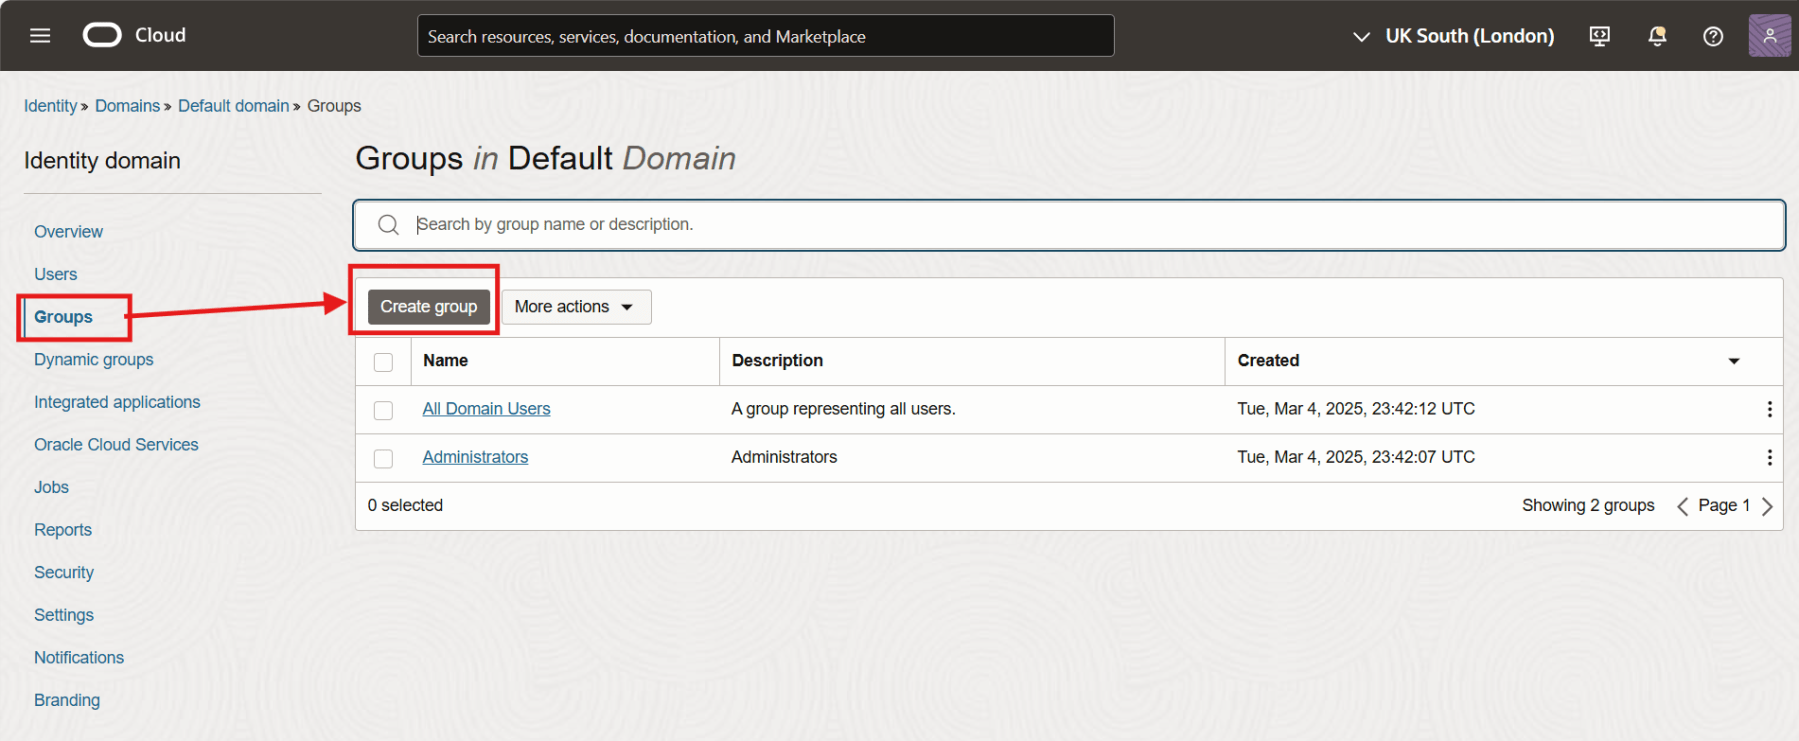This screenshot has width=1799, height=741.
Task: Open actions menu for All Domain Users row
Action: click(x=1769, y=409)
